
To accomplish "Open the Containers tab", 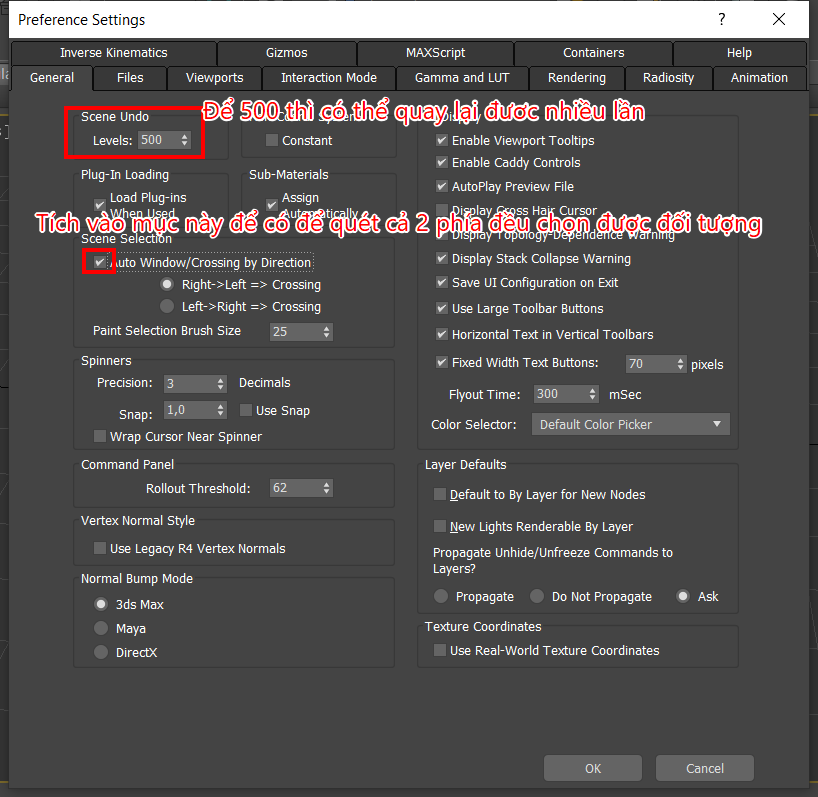I will (x=593, y=53).
